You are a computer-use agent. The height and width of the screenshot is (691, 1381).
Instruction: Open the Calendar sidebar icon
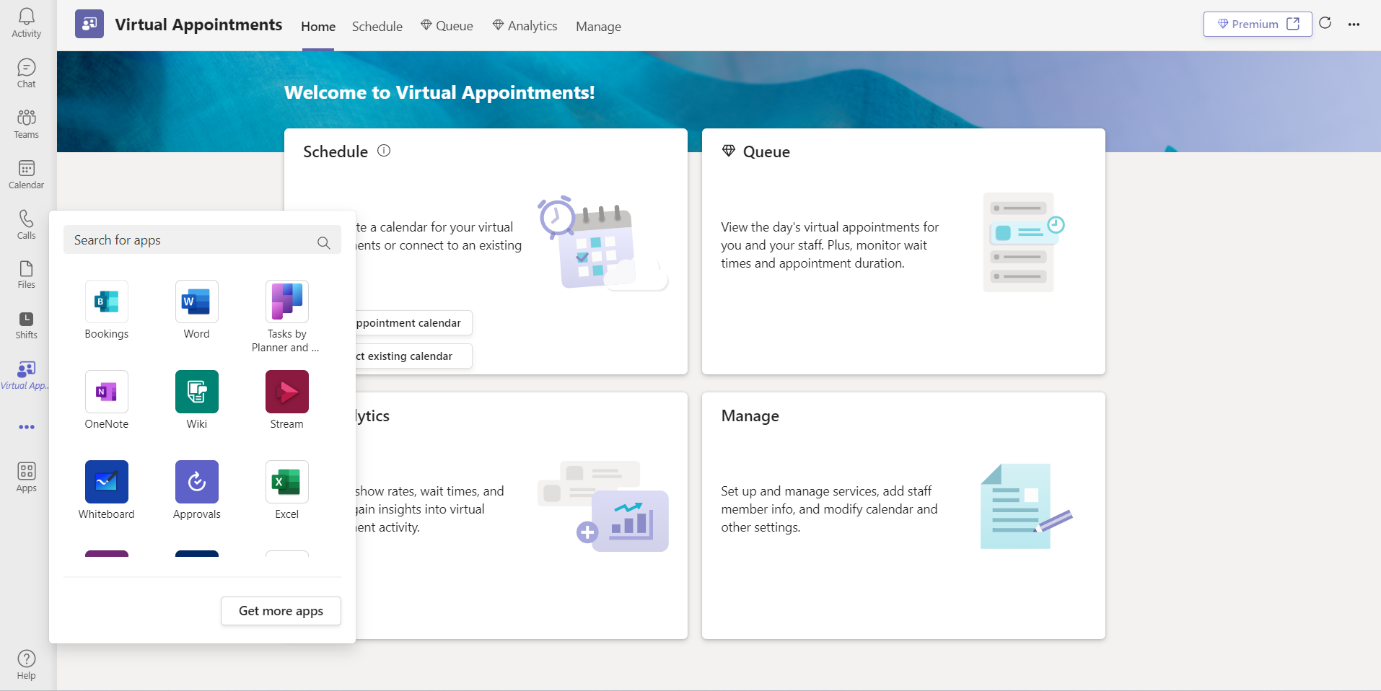[26, 174]
